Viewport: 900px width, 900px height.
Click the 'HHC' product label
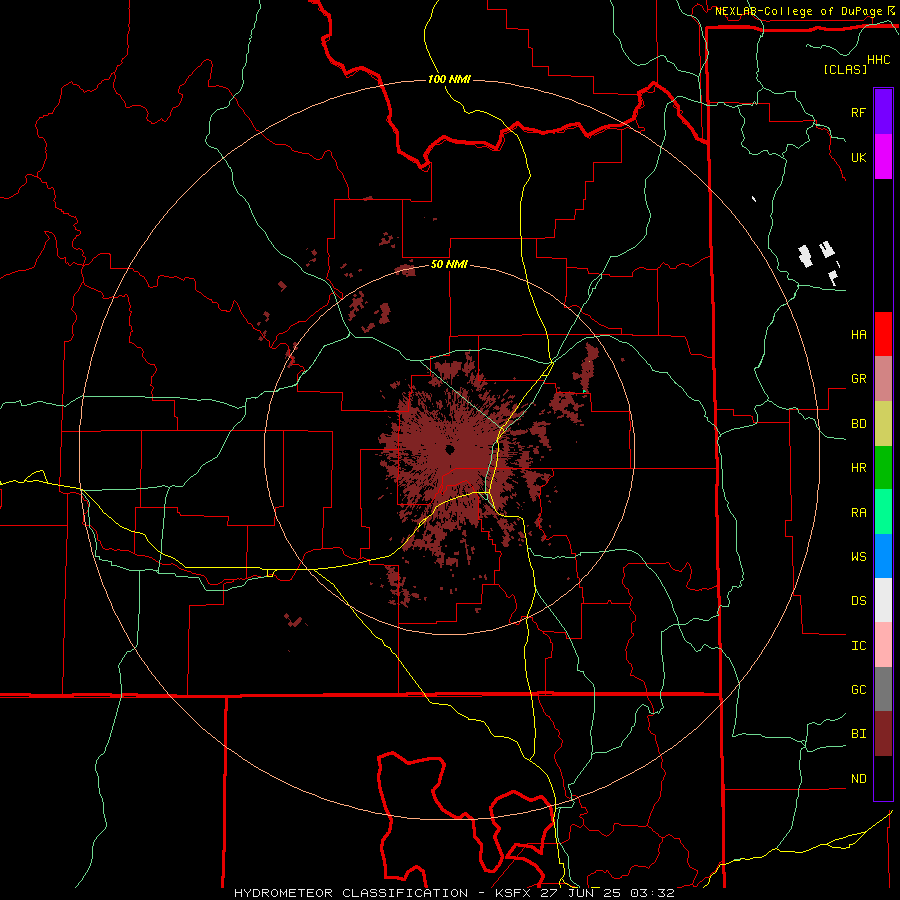tap(879, 60)
